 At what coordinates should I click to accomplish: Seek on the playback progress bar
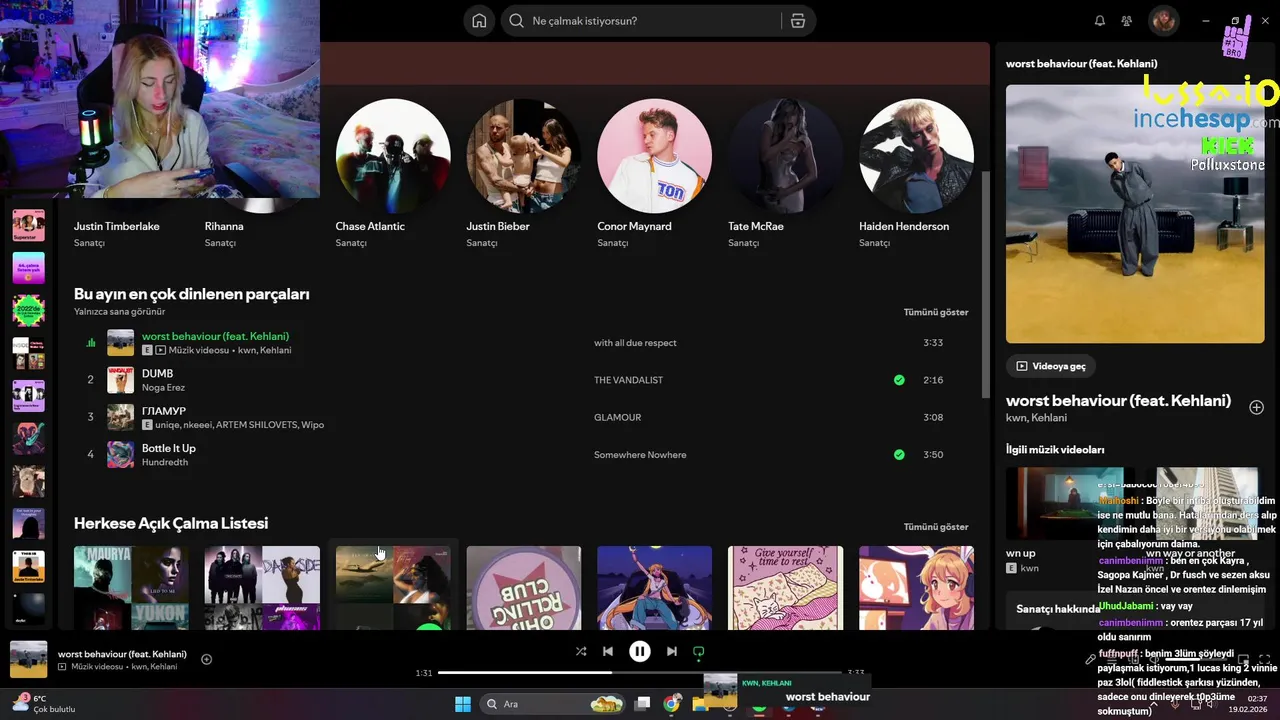(x=640, y=673)
